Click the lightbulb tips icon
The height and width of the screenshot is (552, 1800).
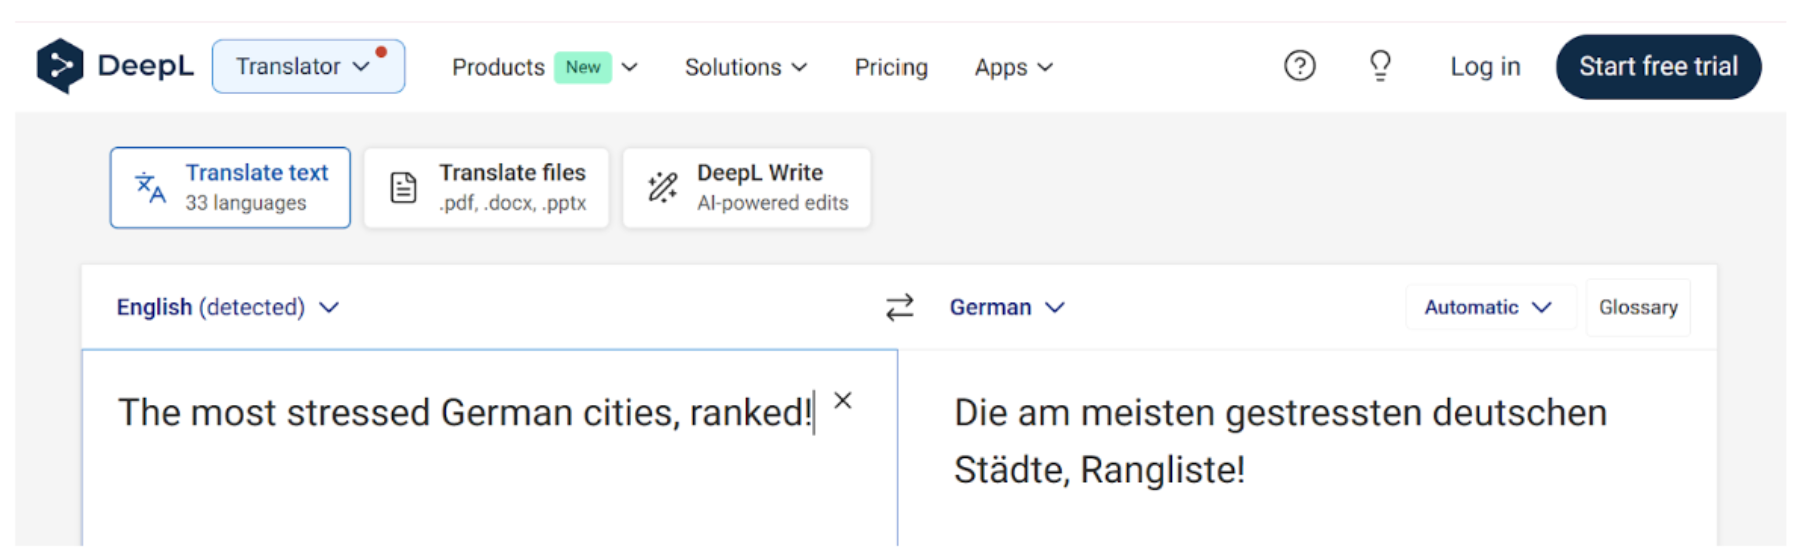1380,66
